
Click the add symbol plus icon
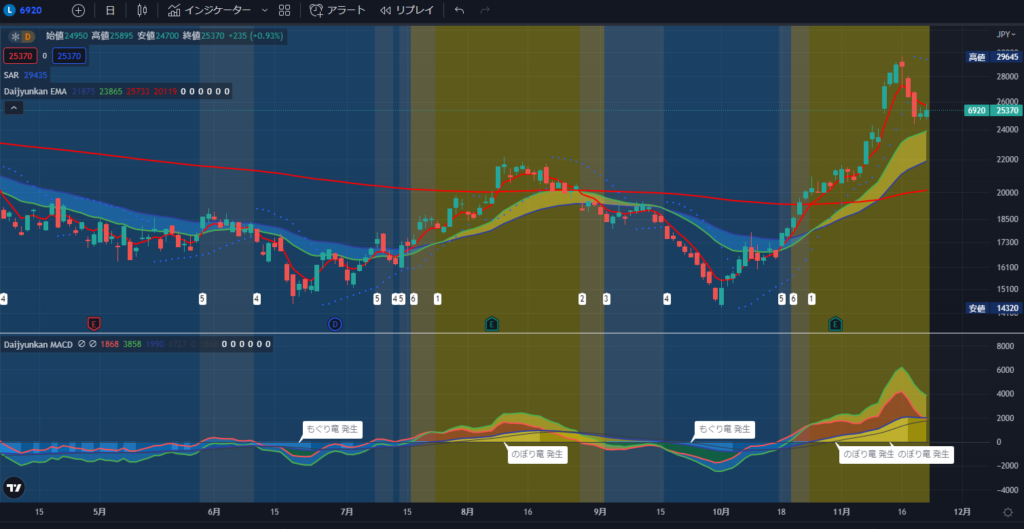(78, 10)
